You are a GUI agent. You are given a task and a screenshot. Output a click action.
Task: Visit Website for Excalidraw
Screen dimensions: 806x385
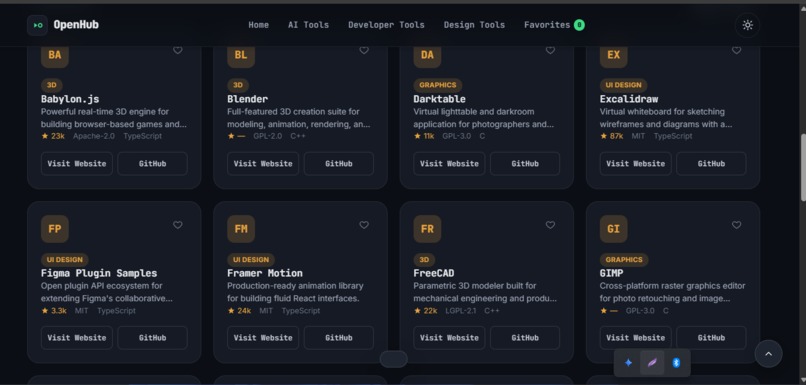click(636, 163)
